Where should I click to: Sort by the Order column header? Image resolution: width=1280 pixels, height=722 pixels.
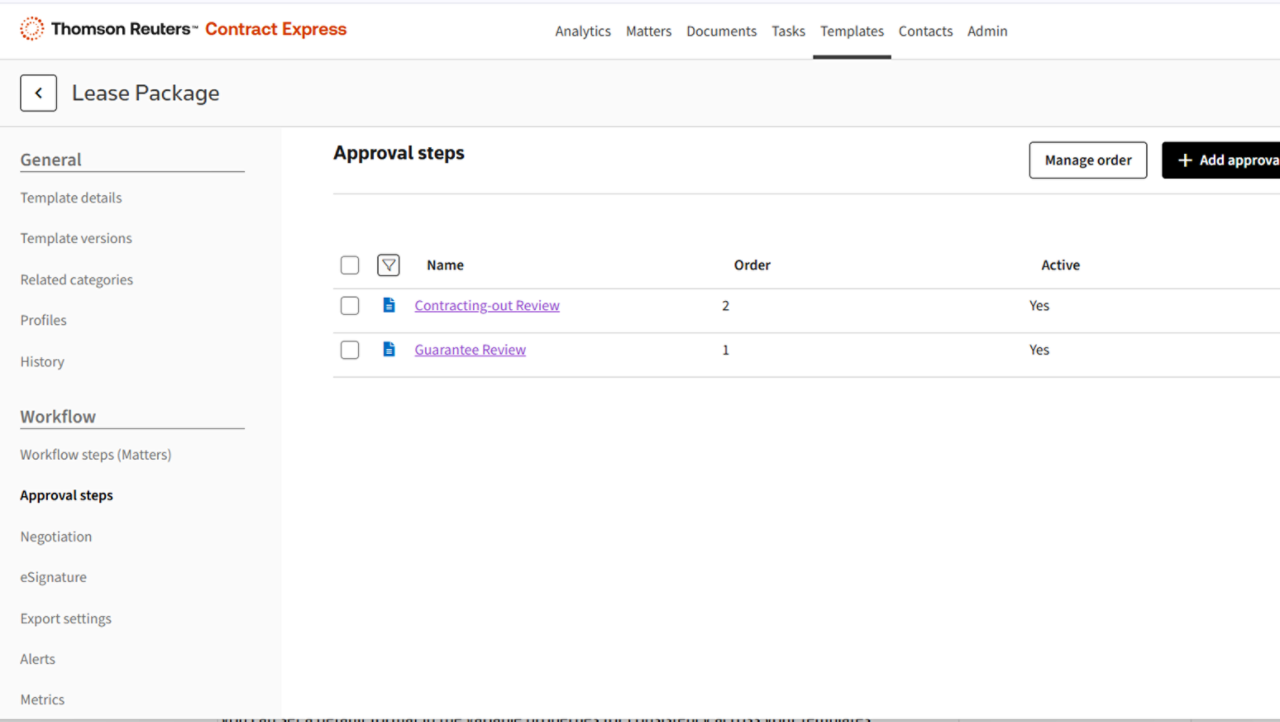pos(752,265)
